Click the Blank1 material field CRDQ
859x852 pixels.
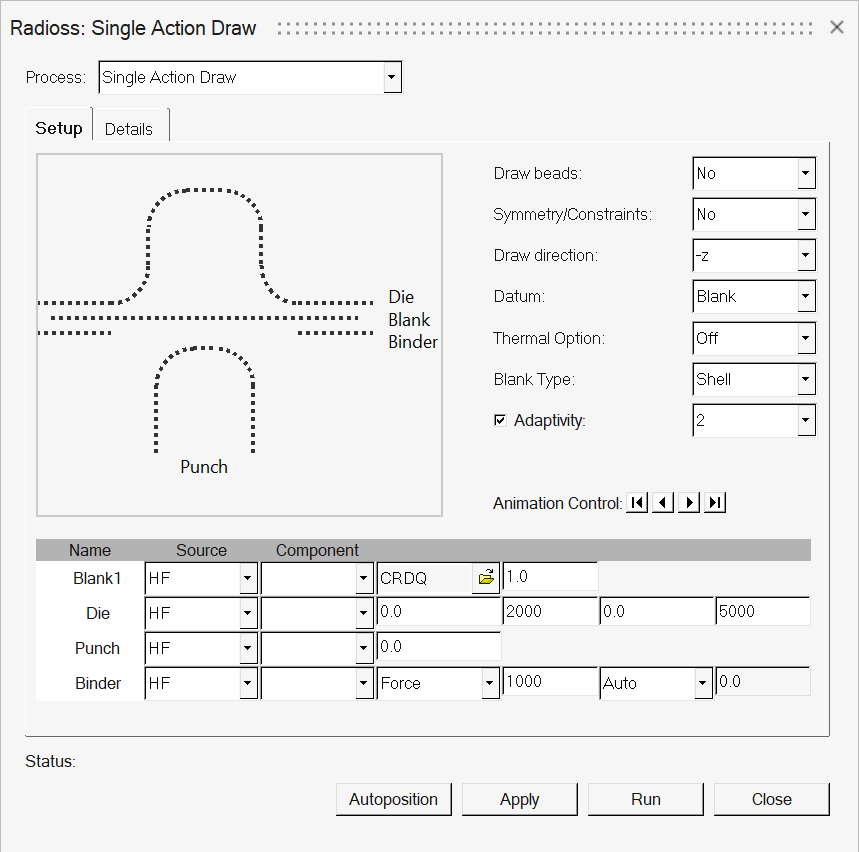tap(425, 578)
